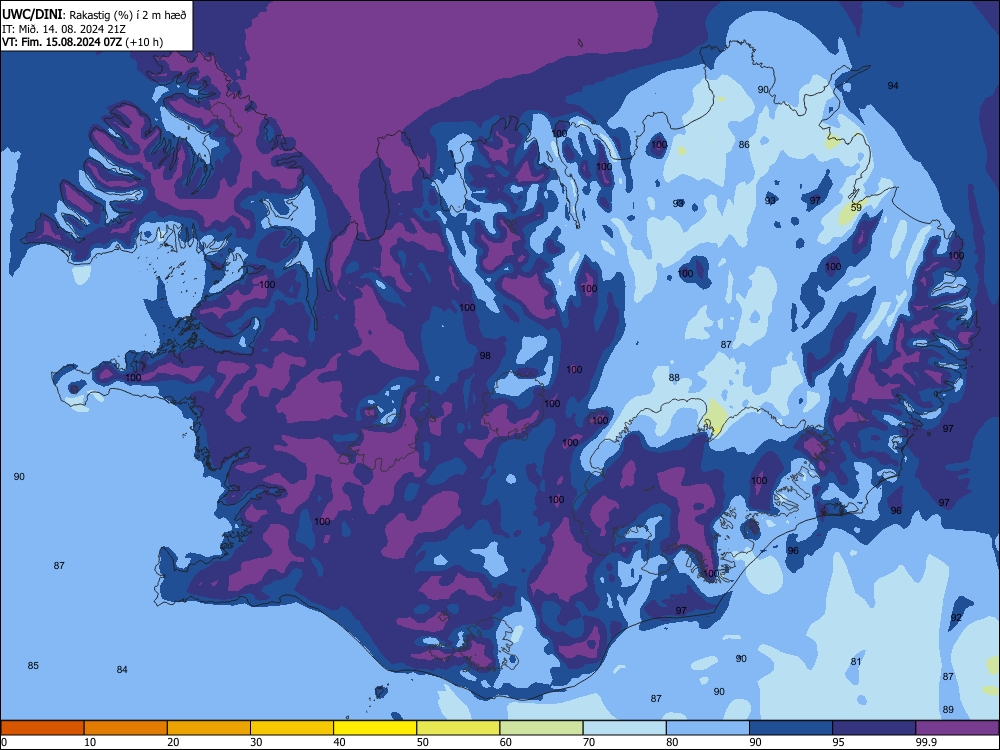Click the humidity value 89 on the map
This screenshot has width=1000, height=750.
coord(948,710)
